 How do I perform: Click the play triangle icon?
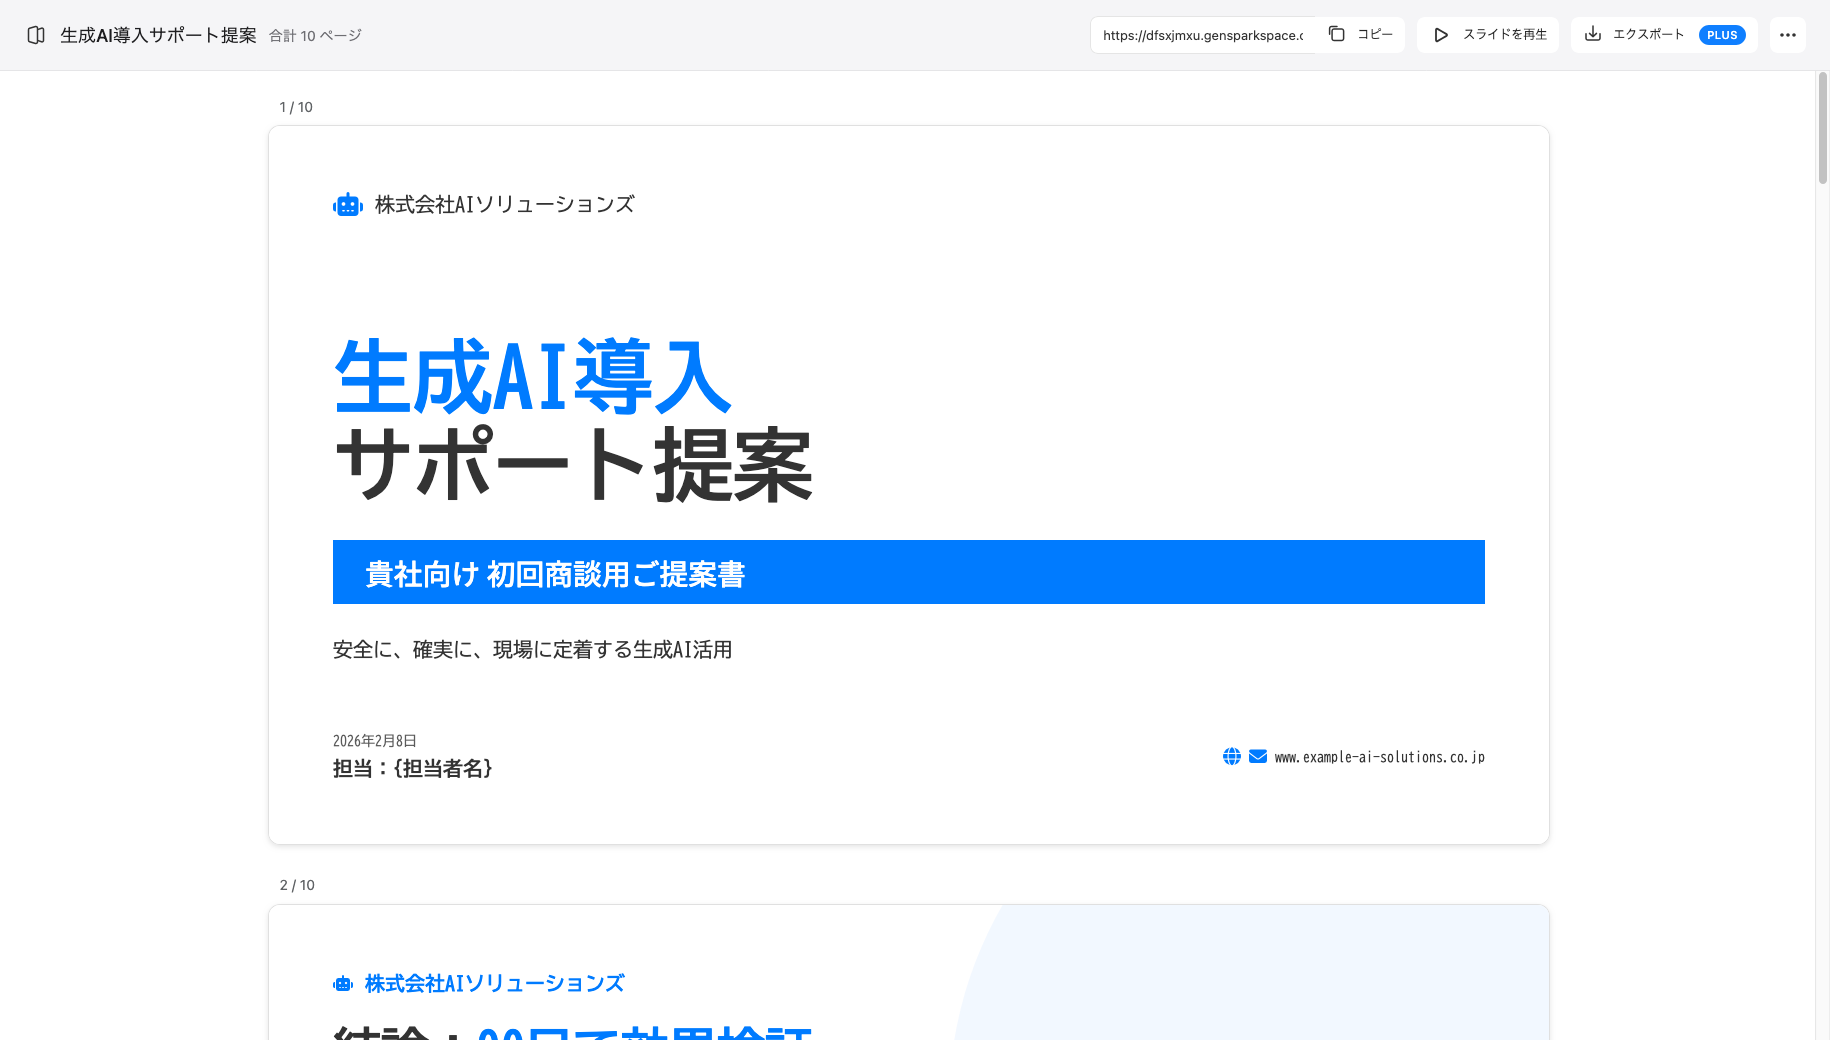tap(1441, 35)
